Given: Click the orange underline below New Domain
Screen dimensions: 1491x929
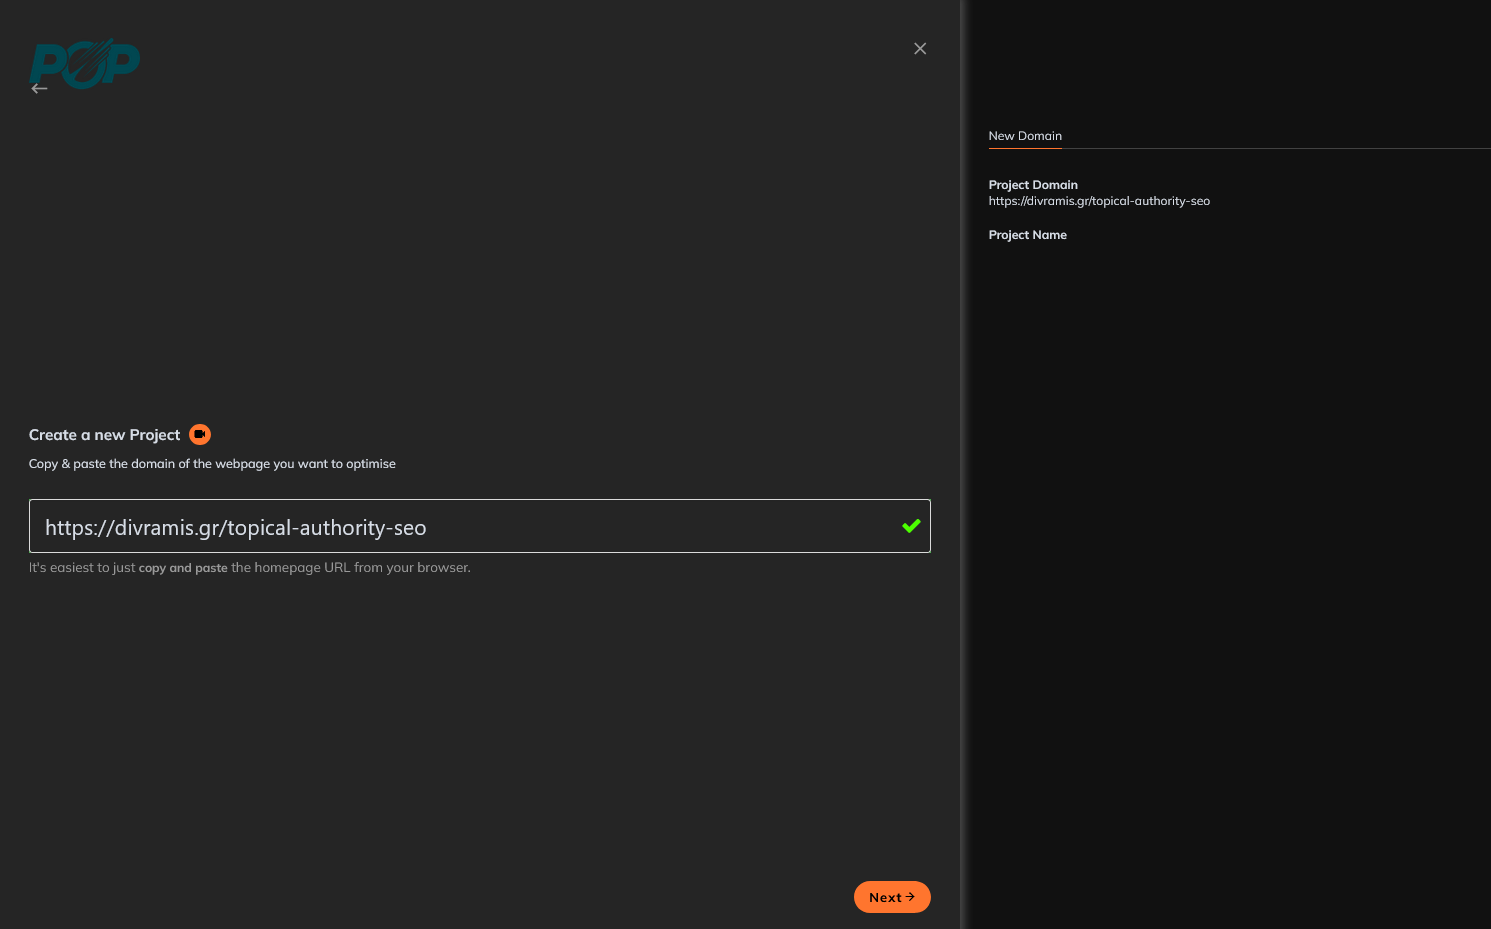Looking at the screenshot, I should coord(1025,149).
